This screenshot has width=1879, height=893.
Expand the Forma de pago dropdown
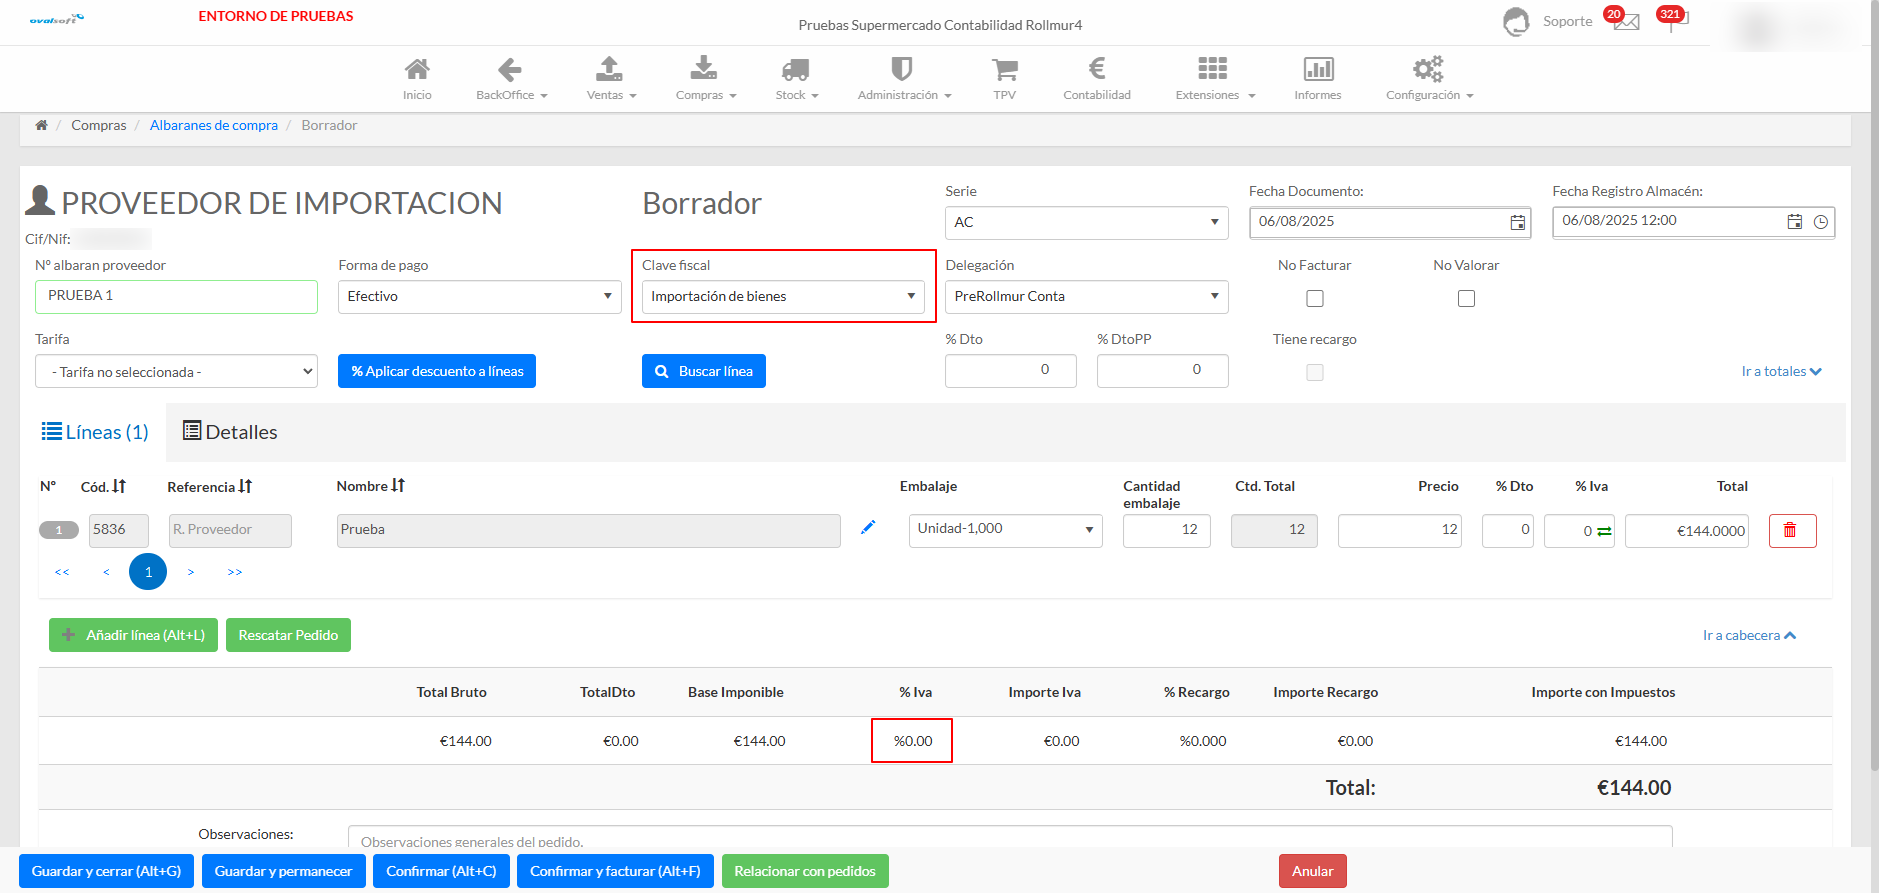tap(479, 297)
